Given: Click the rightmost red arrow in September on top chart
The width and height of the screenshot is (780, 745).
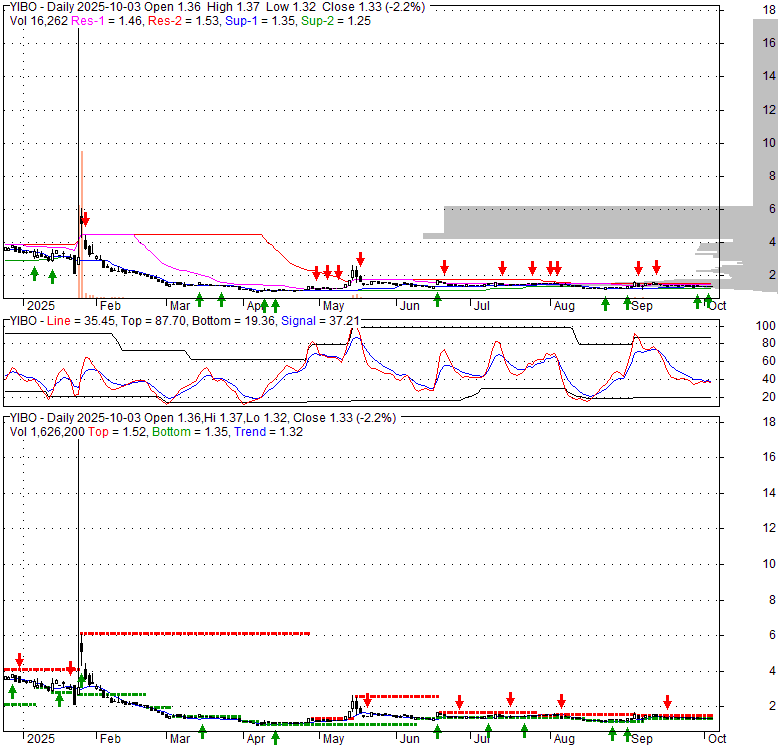Looking at the screenshot, I should point(657,267).
